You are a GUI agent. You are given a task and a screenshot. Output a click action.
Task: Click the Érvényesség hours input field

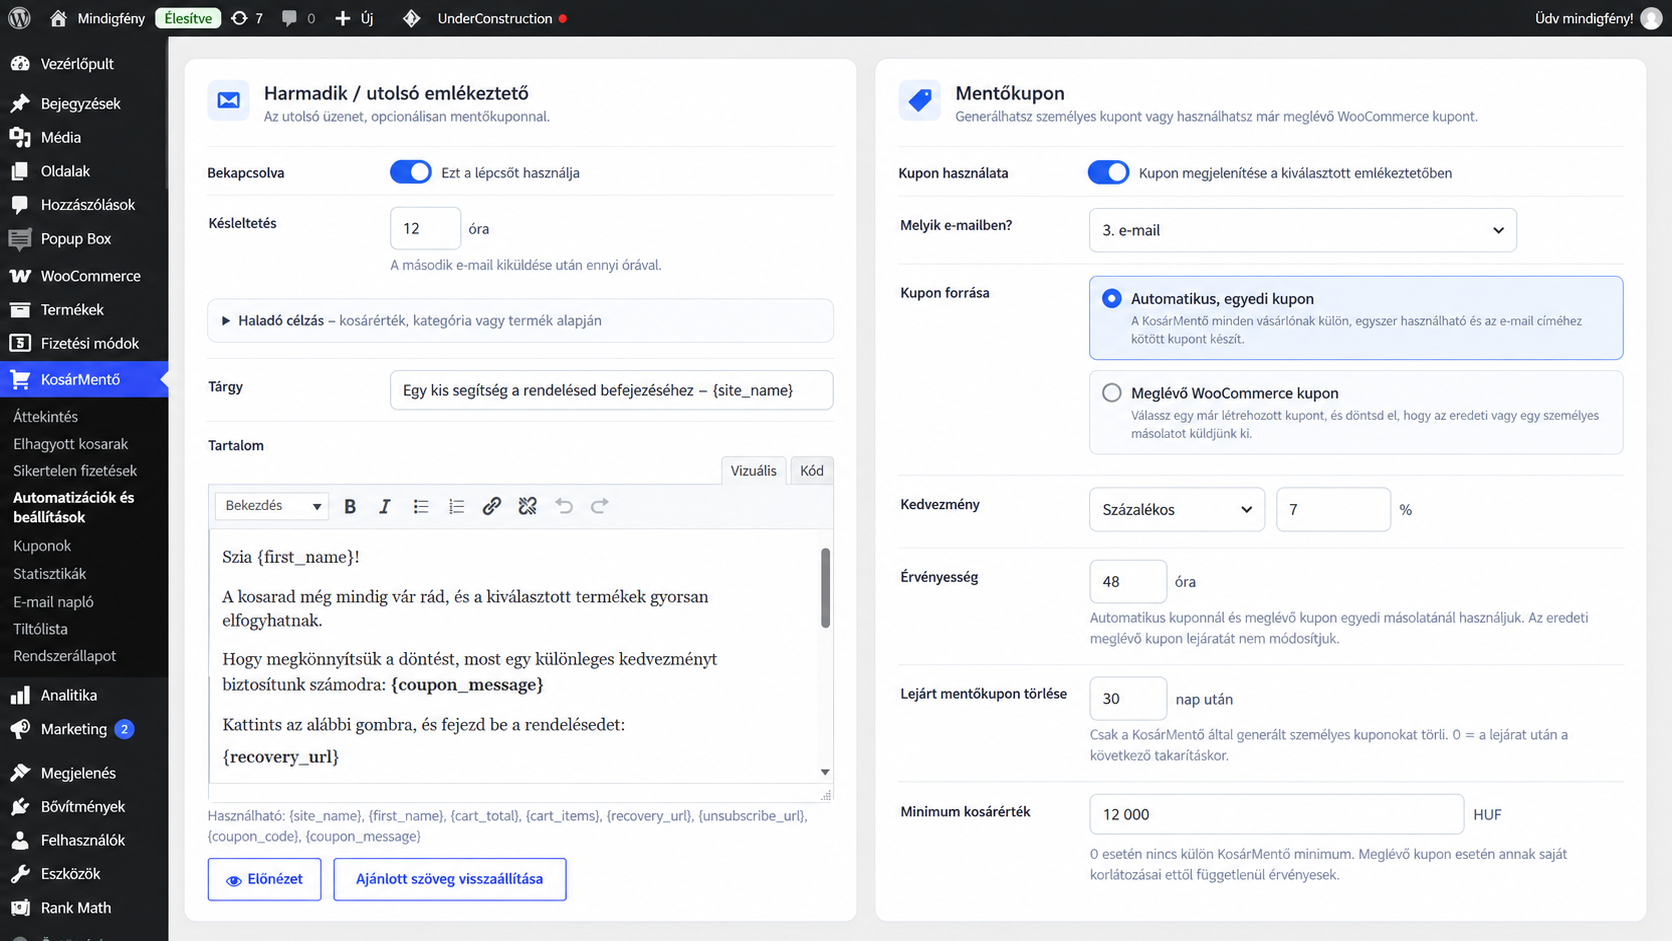1128,581
